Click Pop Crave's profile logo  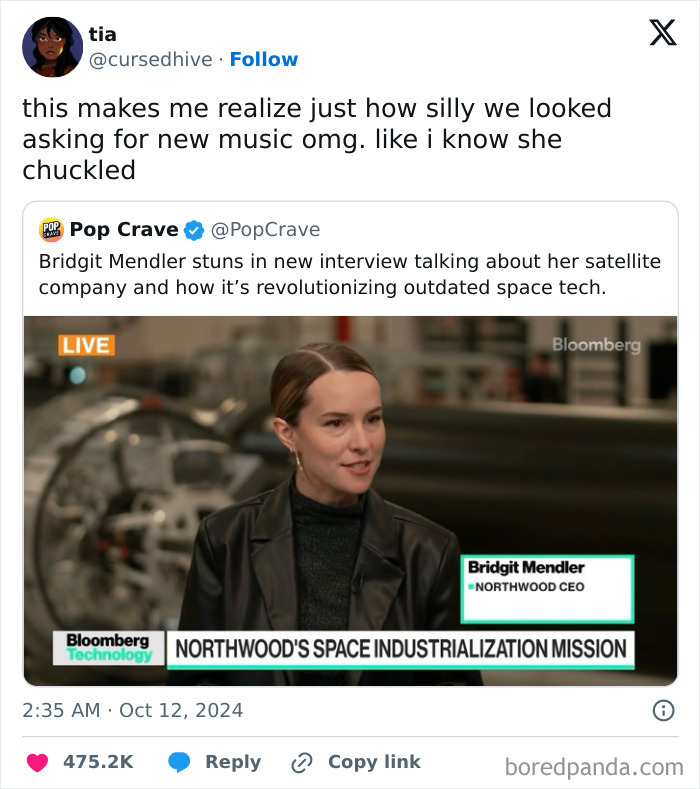click(51, 230)
